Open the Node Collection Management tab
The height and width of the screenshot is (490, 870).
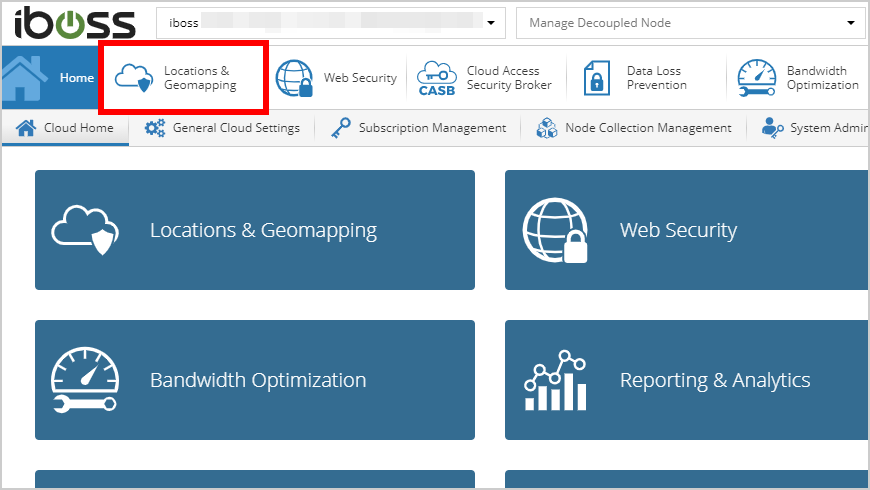coord(634,128)
